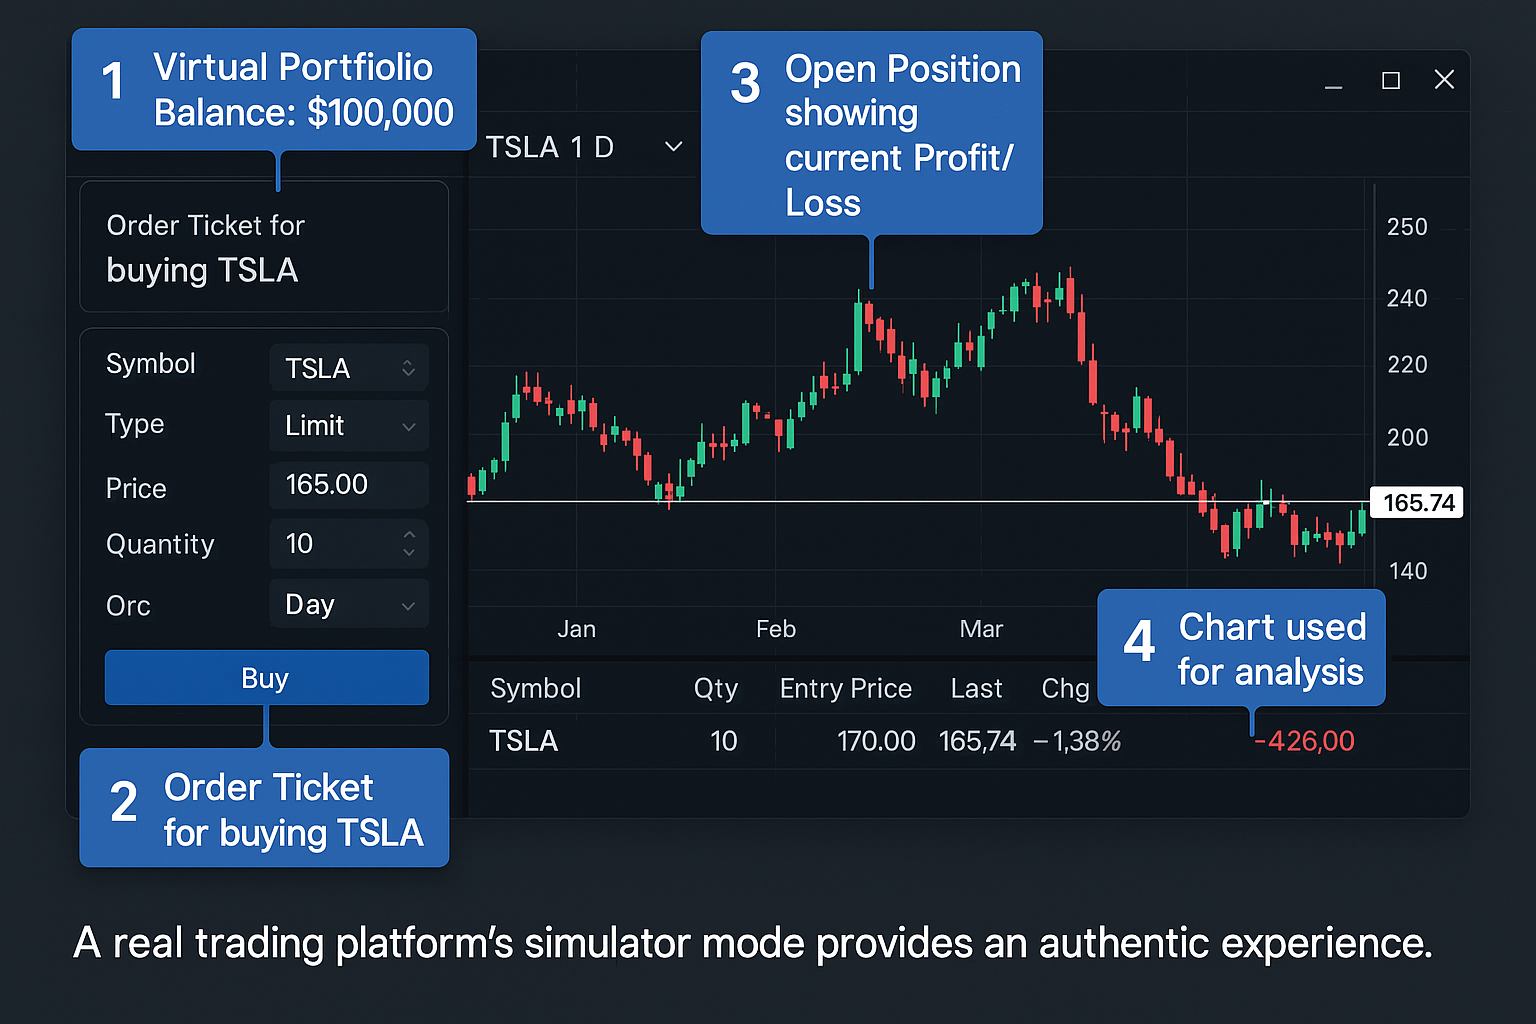Click the Feb label on time axis
Viewport: 1536px width, 1024px height.
pyautogui.click(x=776, y=629)
